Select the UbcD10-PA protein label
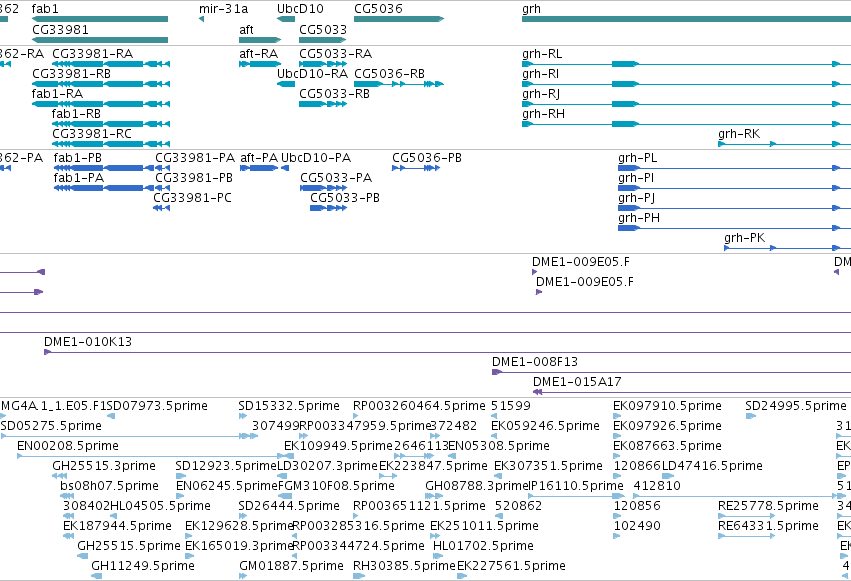851x581 pixels. [x=316, y=158]
